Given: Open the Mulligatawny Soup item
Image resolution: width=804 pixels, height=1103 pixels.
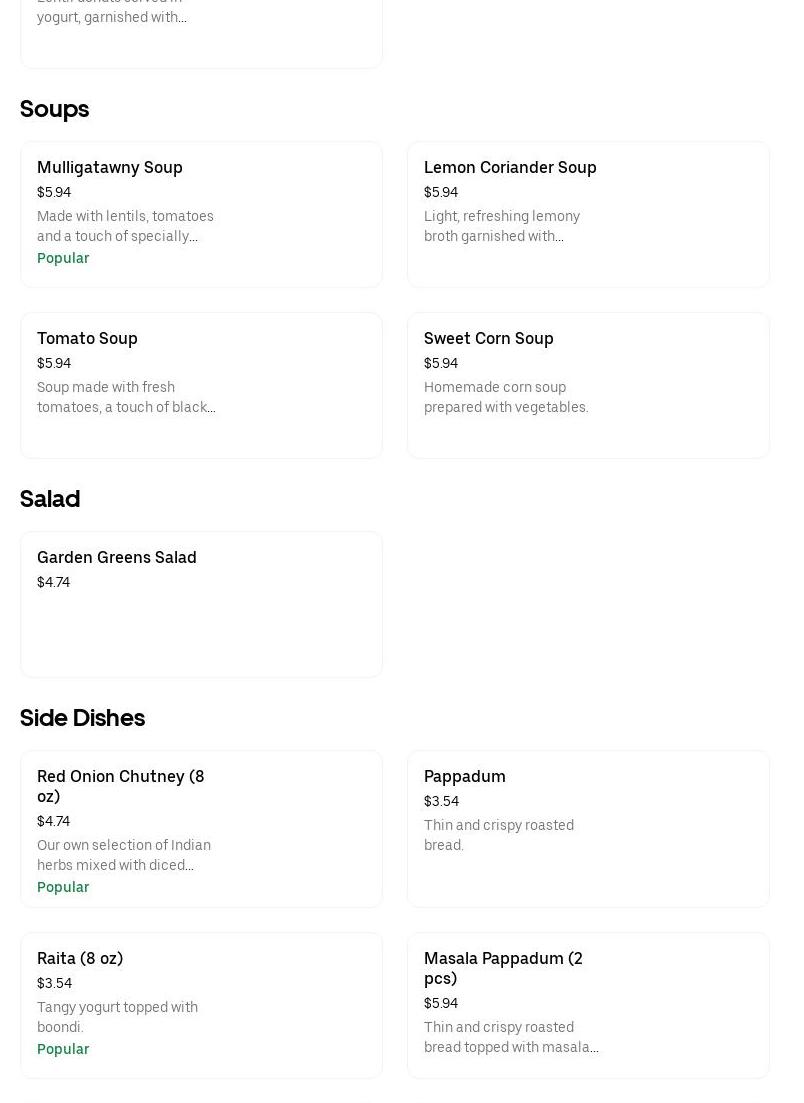Looking at the screenshot, I should point(110,167).
